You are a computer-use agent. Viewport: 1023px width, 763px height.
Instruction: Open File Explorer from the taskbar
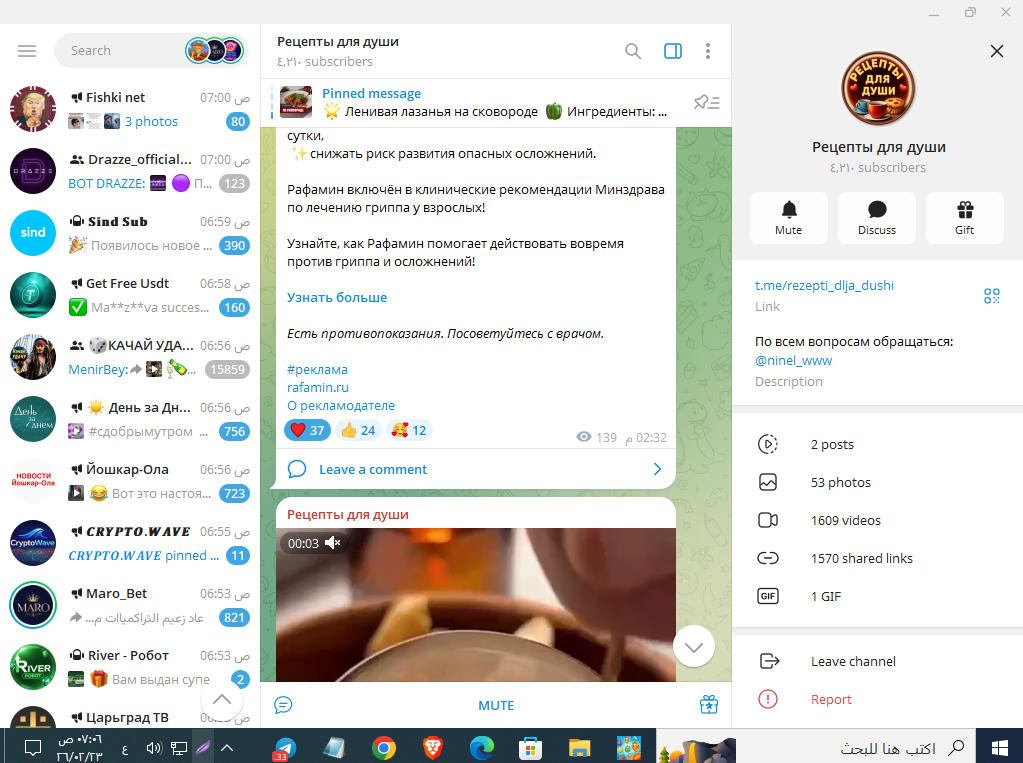579,748
